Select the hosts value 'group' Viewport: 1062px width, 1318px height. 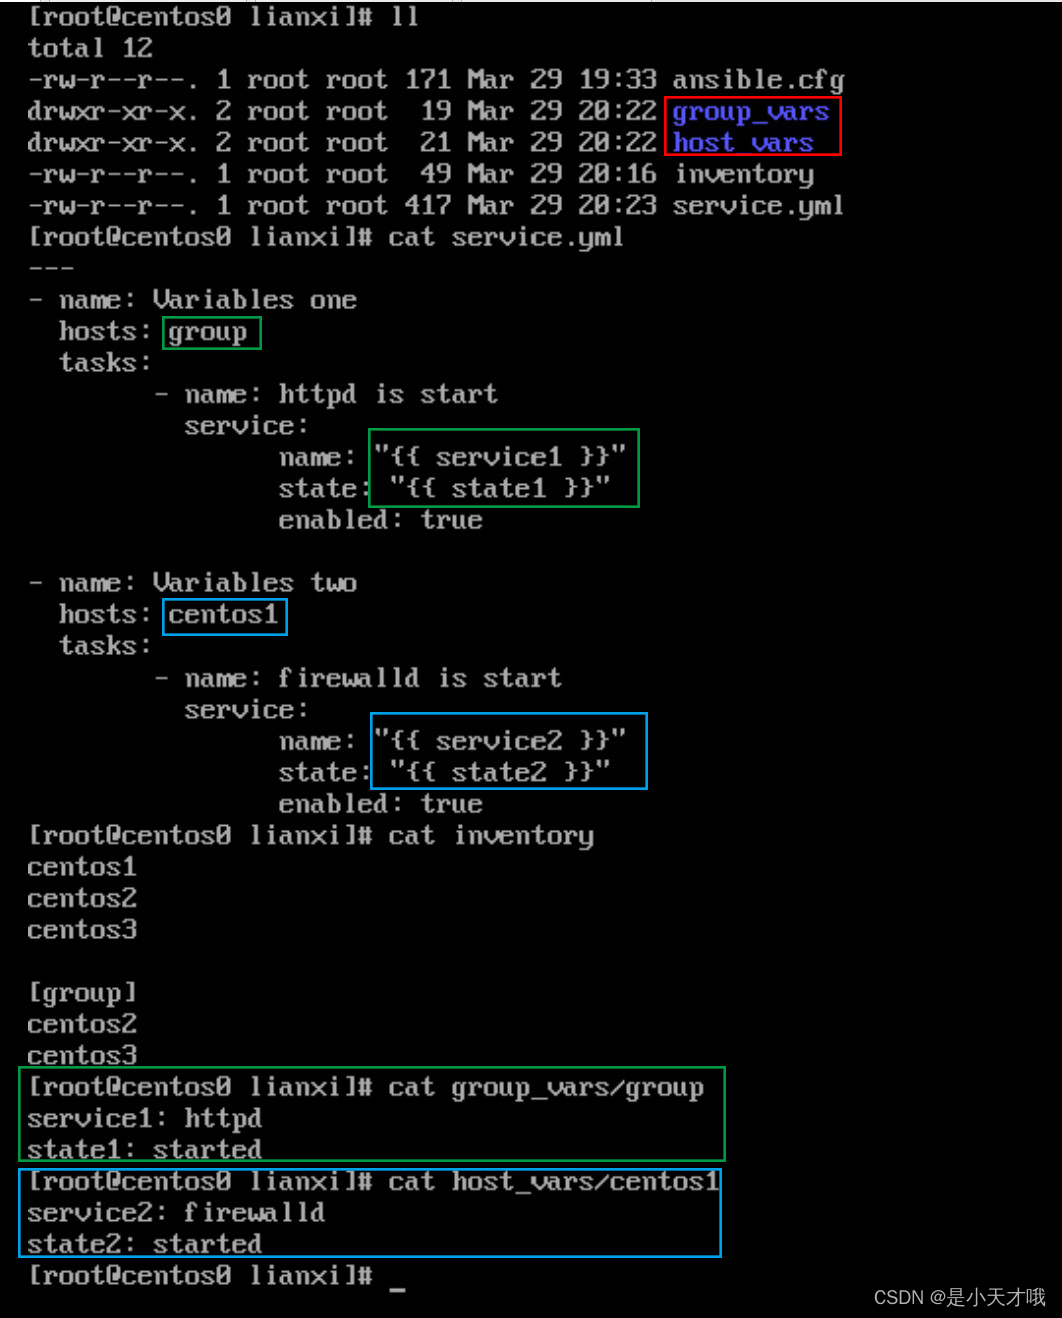[208, 332]
